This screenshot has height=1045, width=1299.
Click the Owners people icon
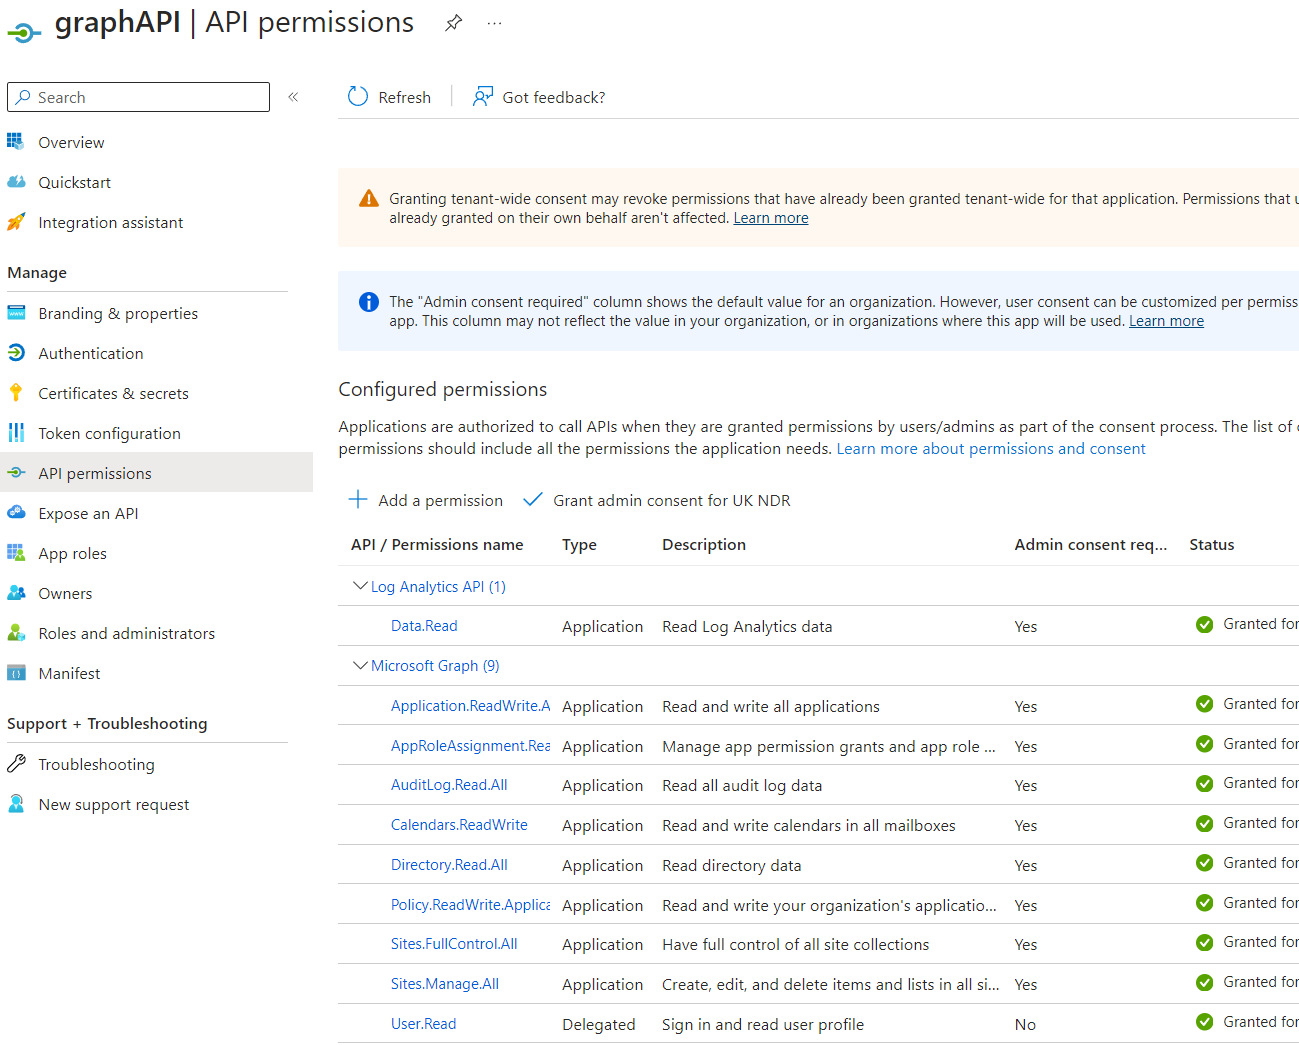[16, 593]
